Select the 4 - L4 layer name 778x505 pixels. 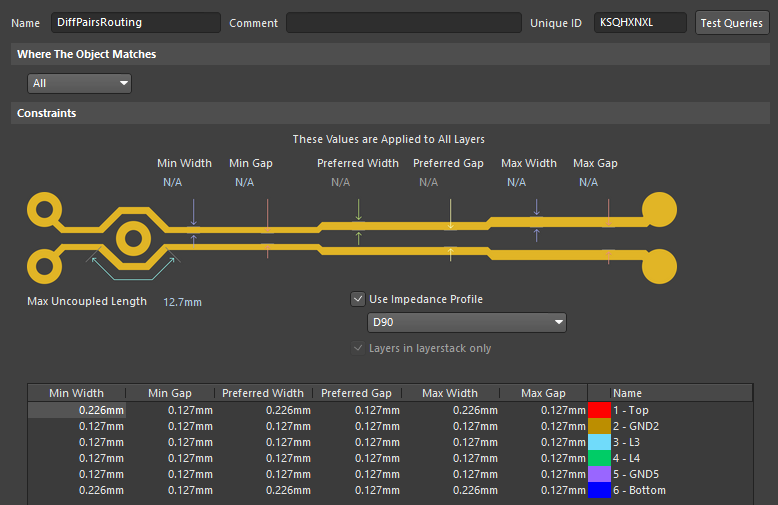point(626,458)
